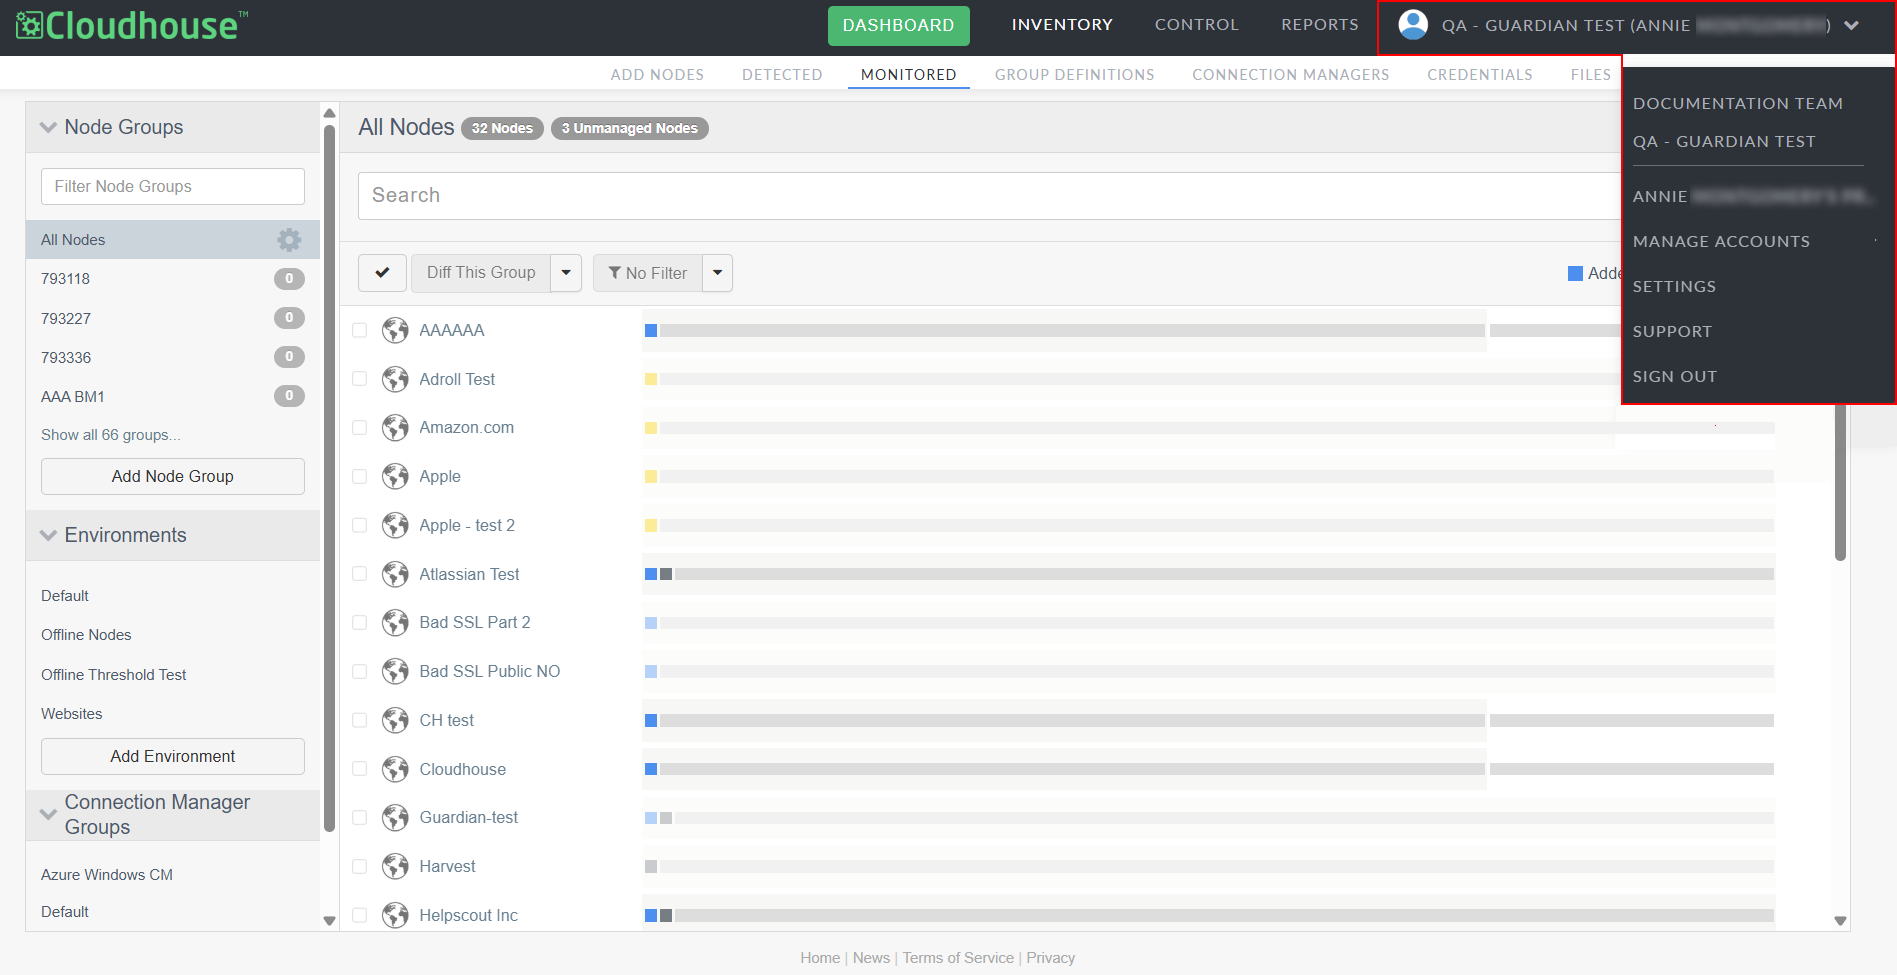Click the Add Node Group button
Viewport: 1897px width, 975px height.
[173, 477]
